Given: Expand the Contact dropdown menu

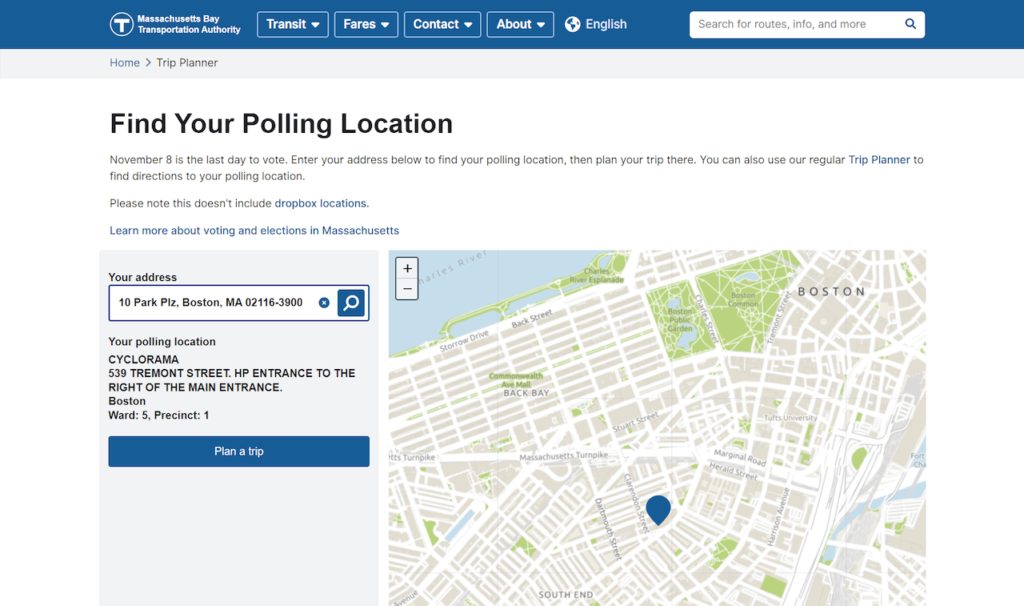Looking at the screenshot, I should [x=442, y=24].
